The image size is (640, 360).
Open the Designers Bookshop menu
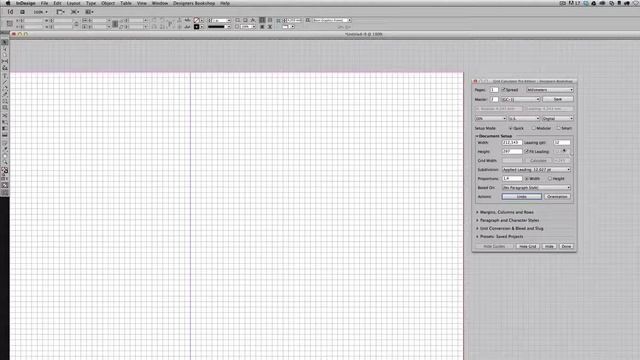[x=194, y=3]
